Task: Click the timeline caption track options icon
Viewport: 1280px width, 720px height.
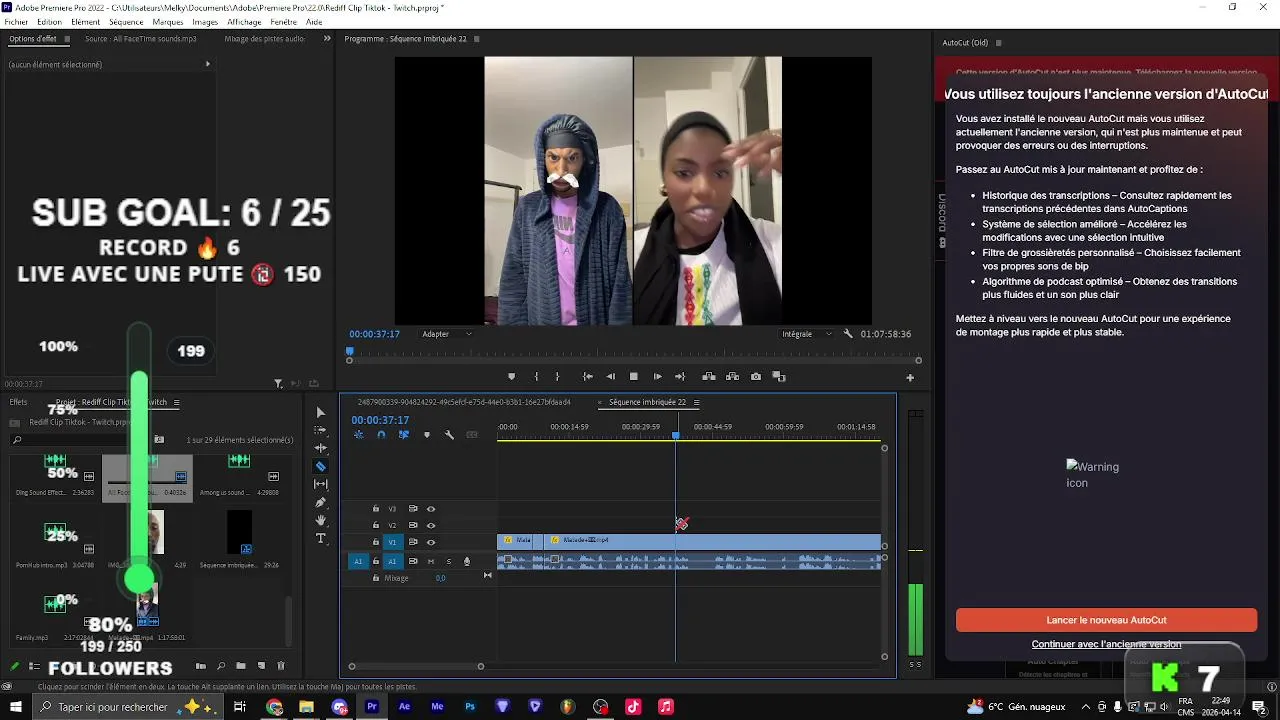Action: click(473, 435)
